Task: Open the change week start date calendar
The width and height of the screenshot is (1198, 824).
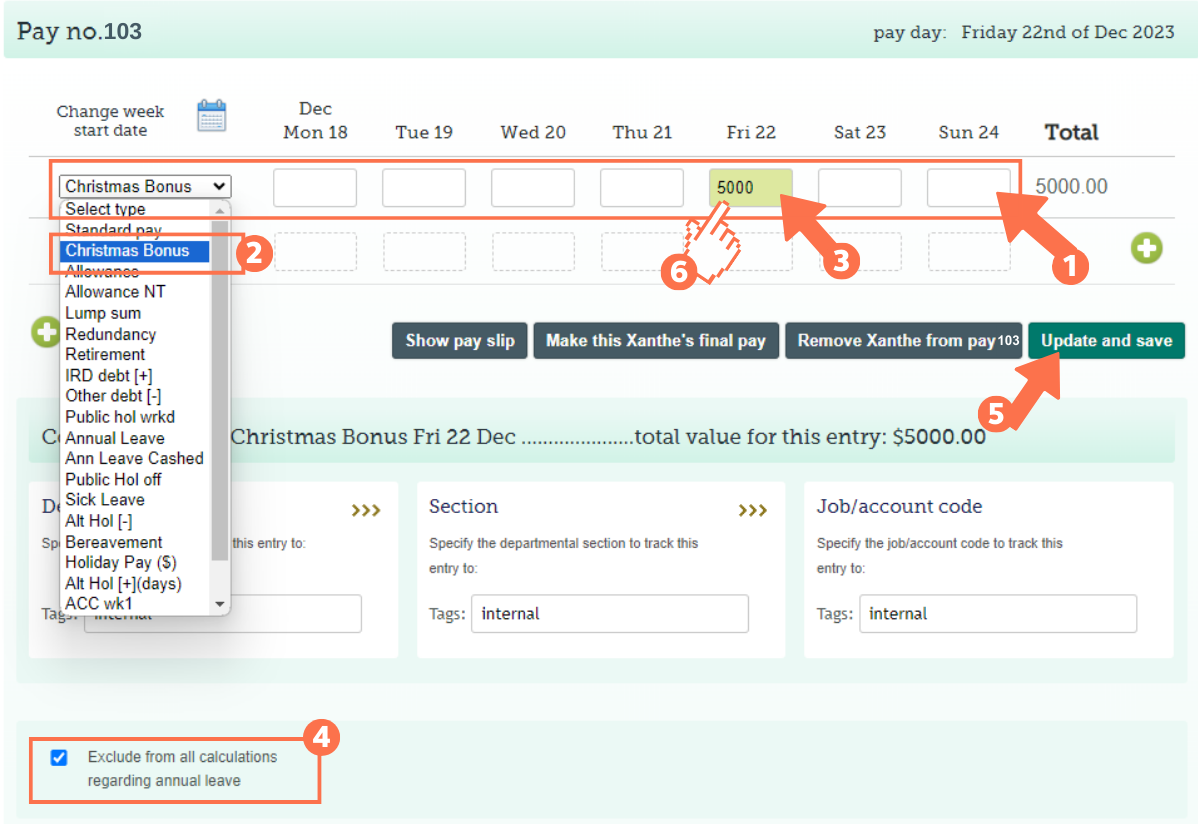Action: click(x=211, y=116)
